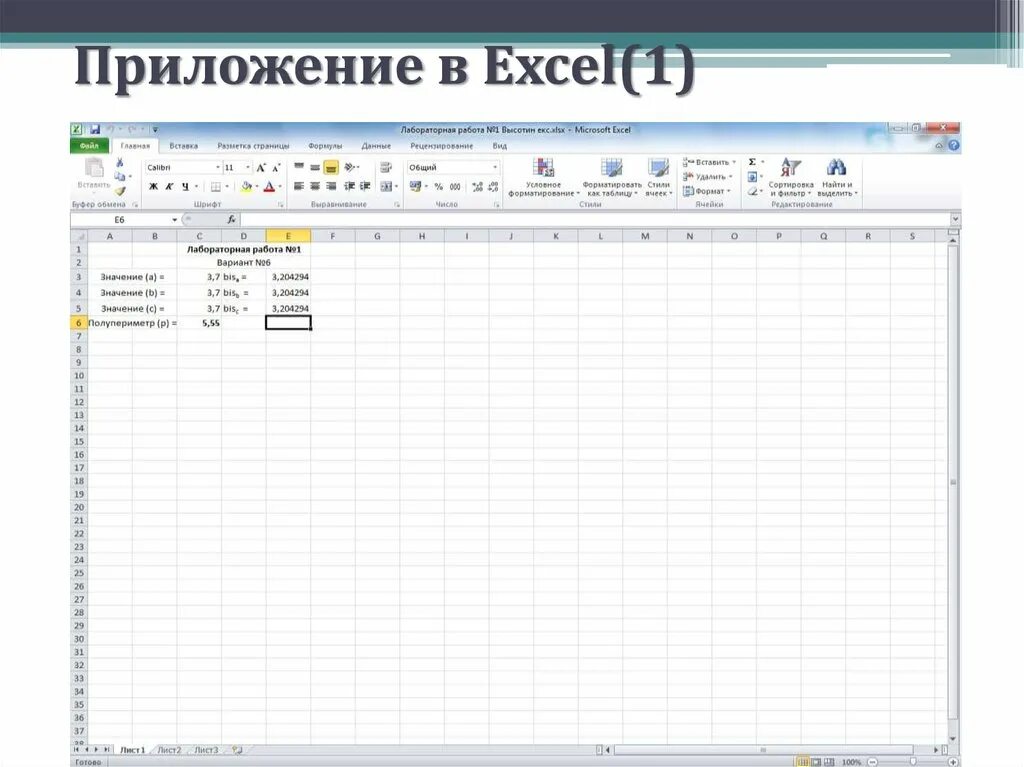This screenshot has width=1024, height=767.
Task: Select row header 10
Action: tap(79, 376)
